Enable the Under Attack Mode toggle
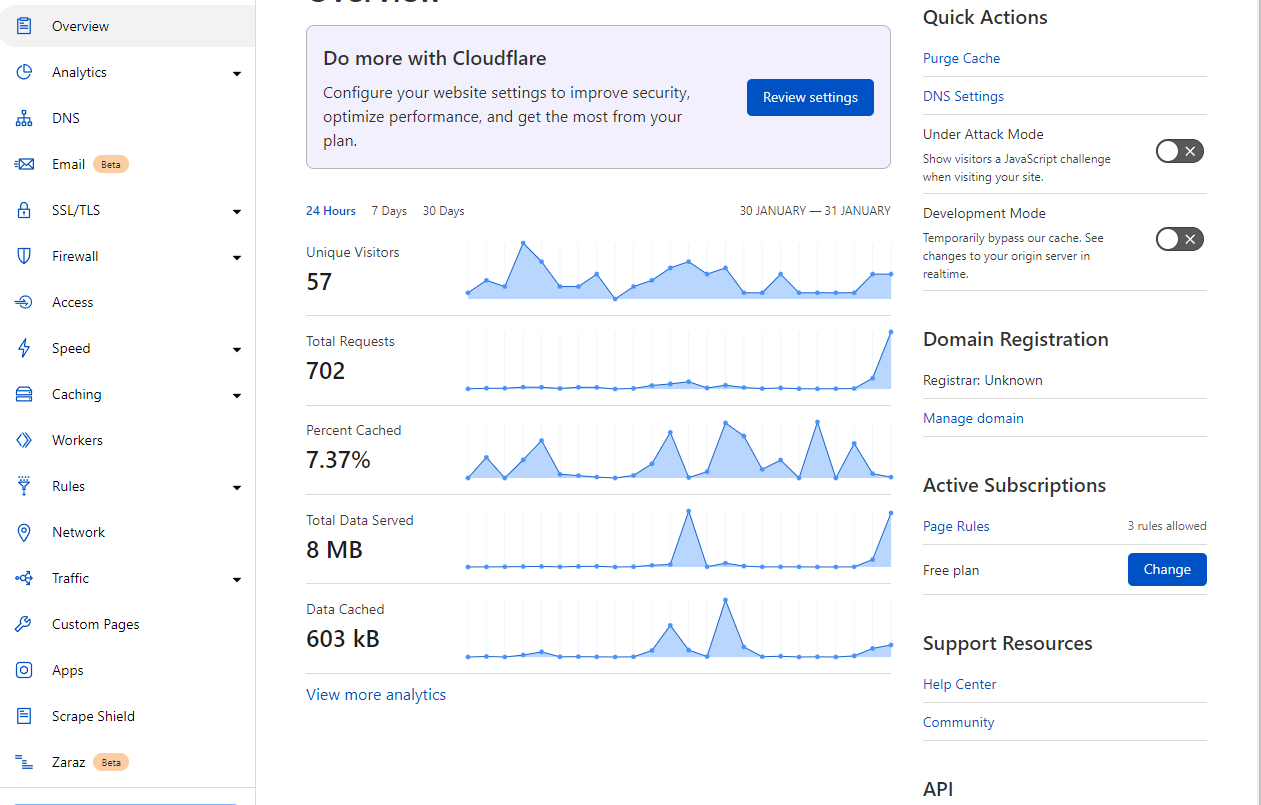 point(1179,151)
